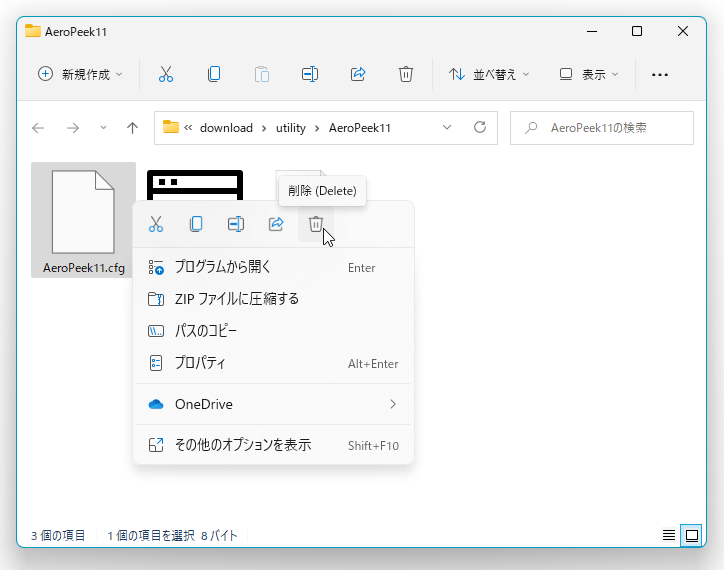This screenshot has width=724, height=570.
Task: Go up one folder level
Action: 133,128
